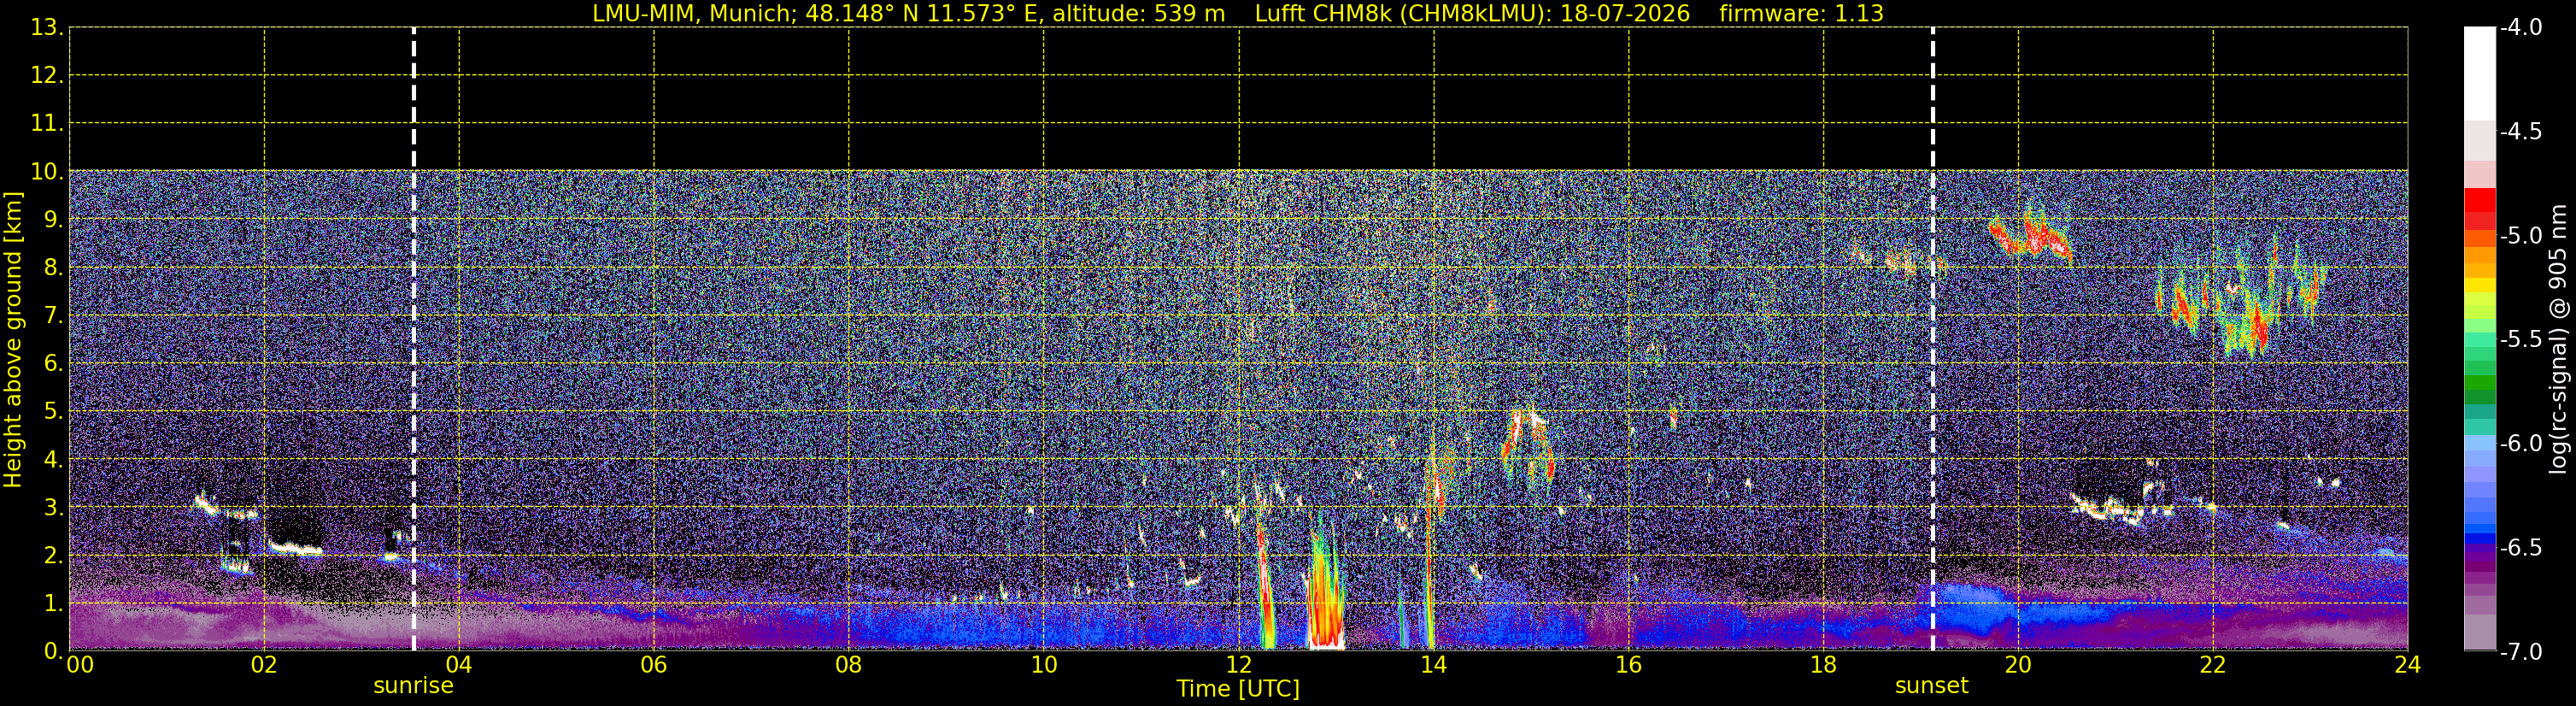Click the 'log(rc-signal) @ 905 nm' colorbar label
The width and height of the screenshot is (2576, 706).
[x=2559, y=340]
